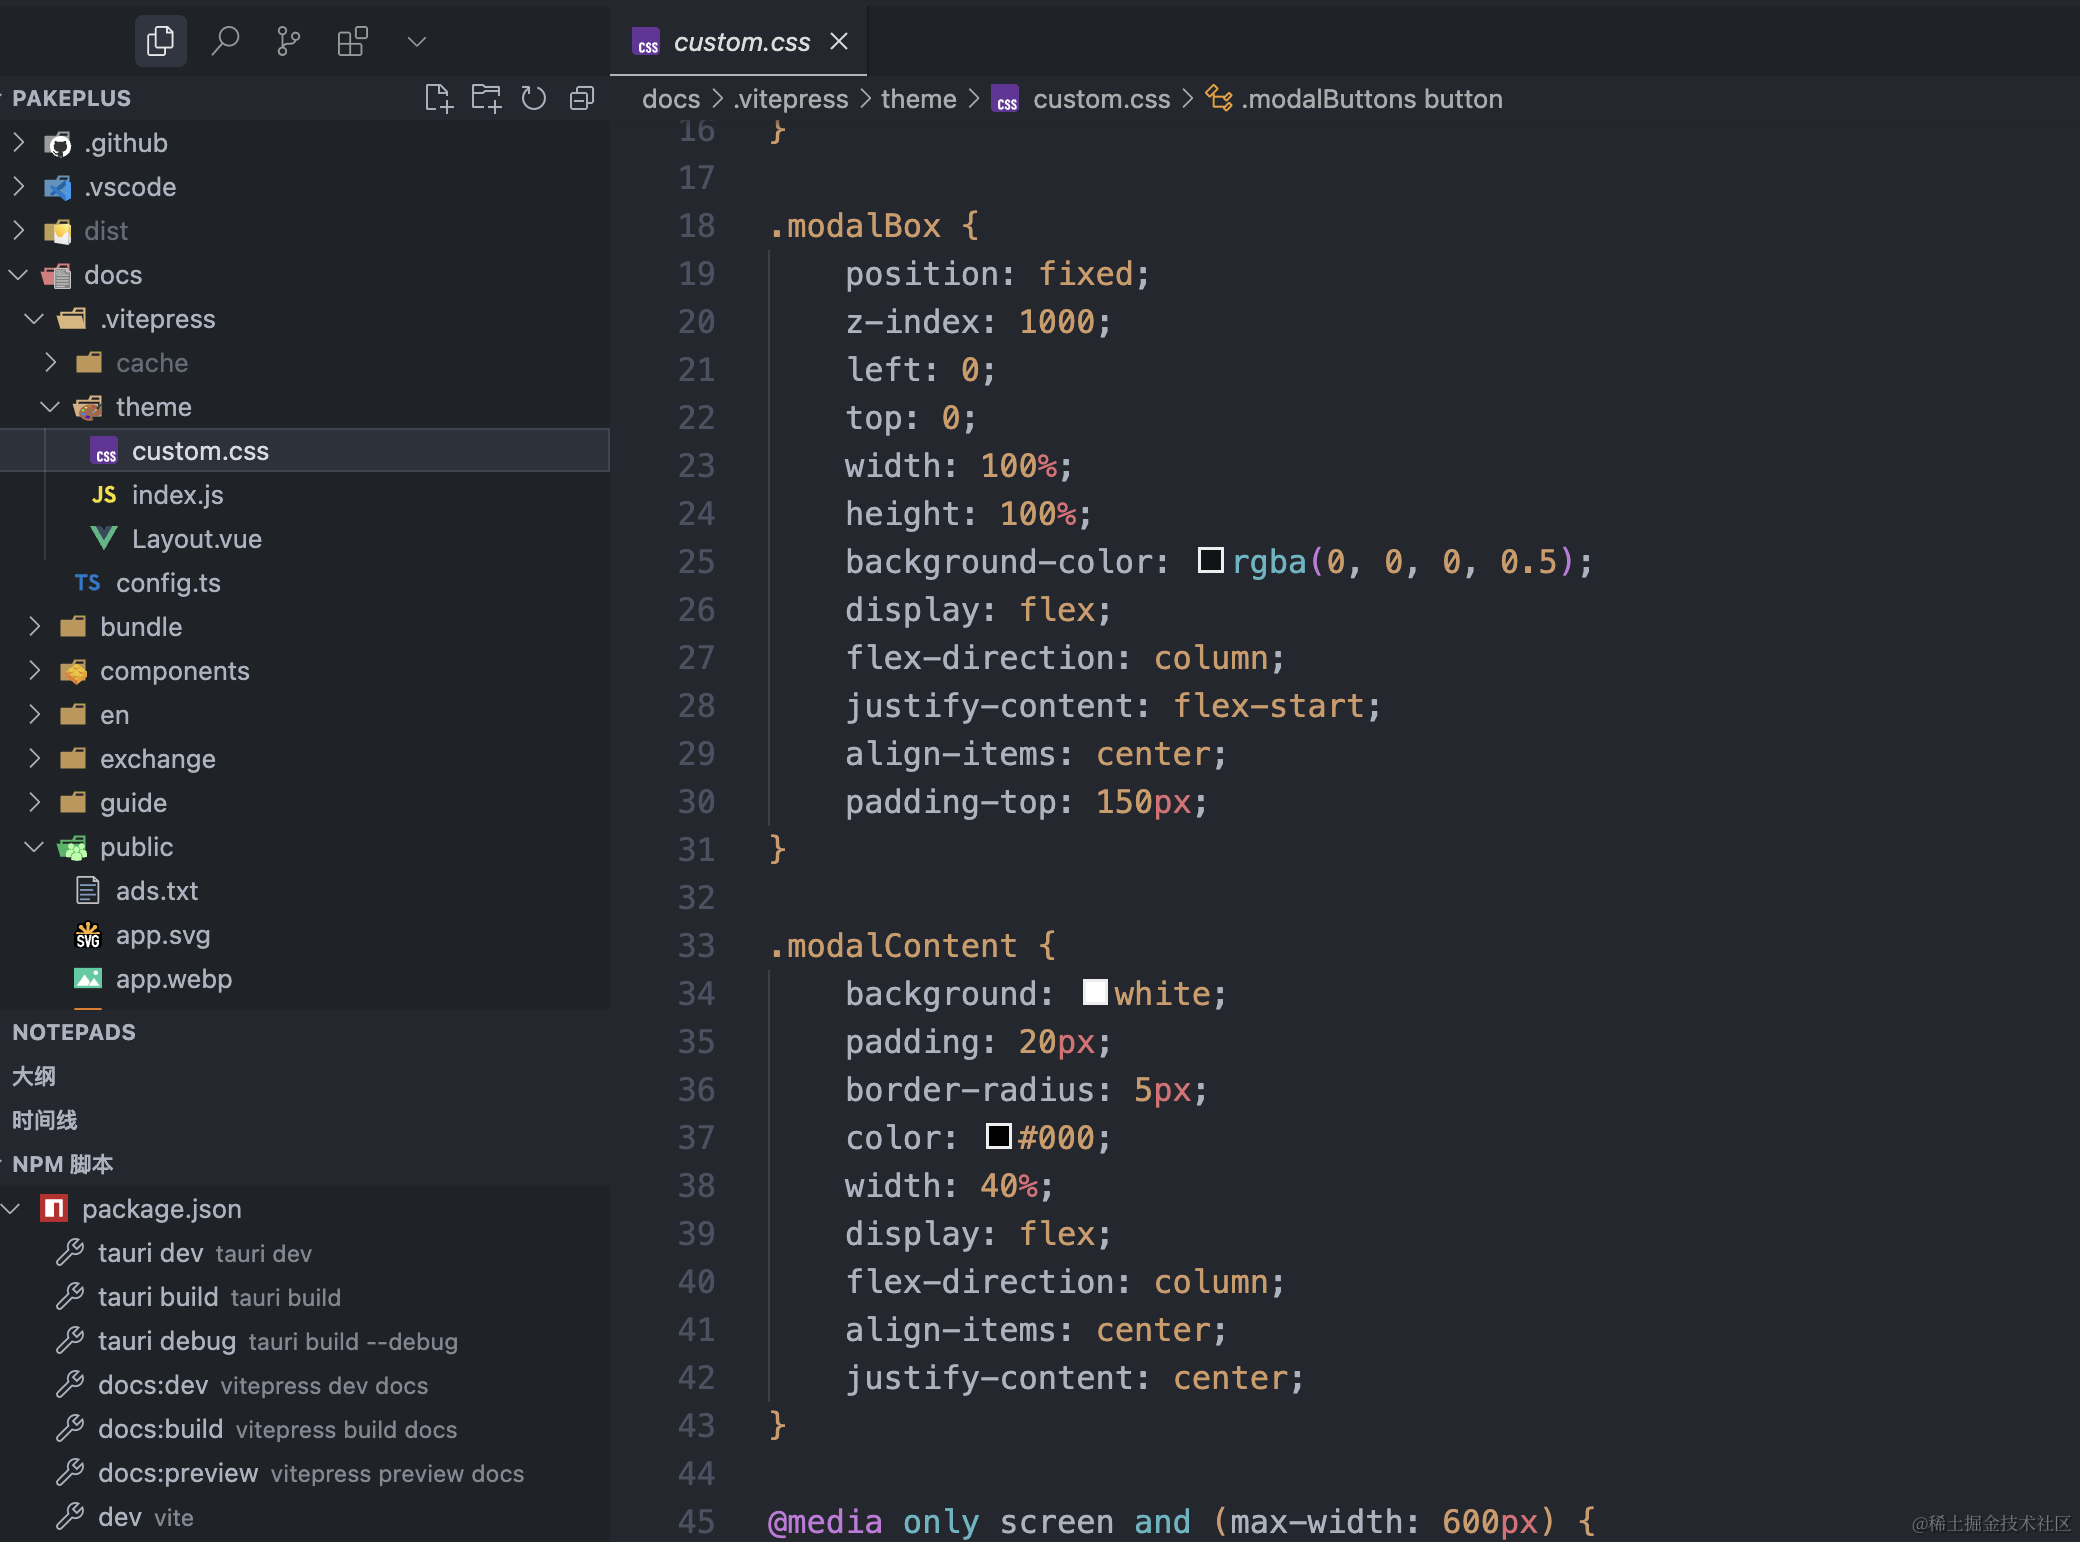Collapse all folders in explorer
The height and width of the screenshot is (1542, 2080).
pyautogui.click(x=582, y=98)
